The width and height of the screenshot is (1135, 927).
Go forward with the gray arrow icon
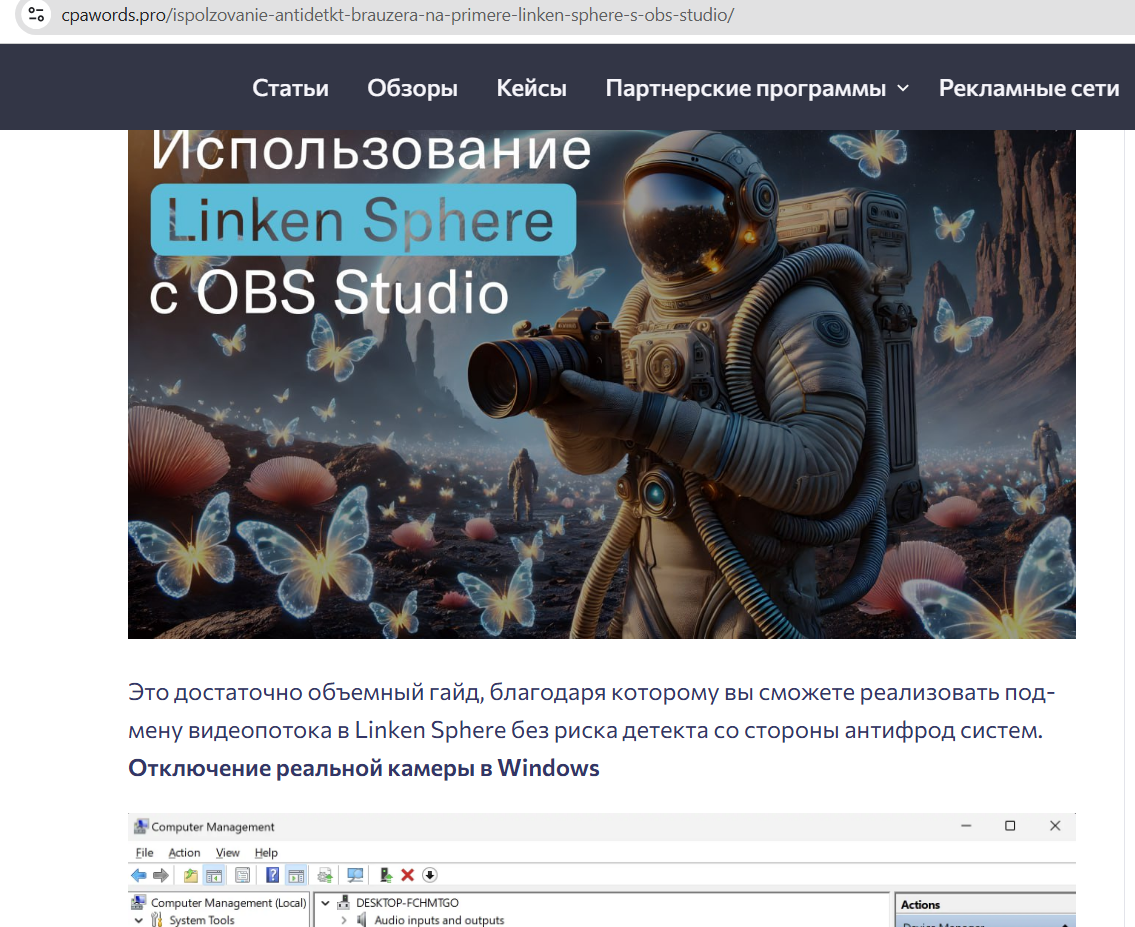point(161,875)
